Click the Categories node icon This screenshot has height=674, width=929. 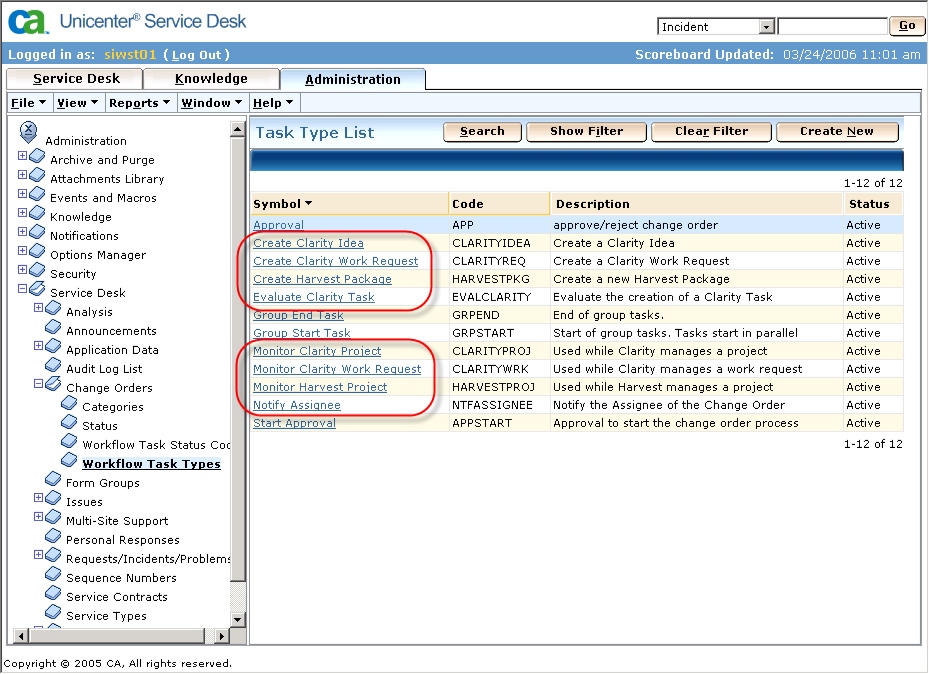pyautogui.click(x=69, y=404)
